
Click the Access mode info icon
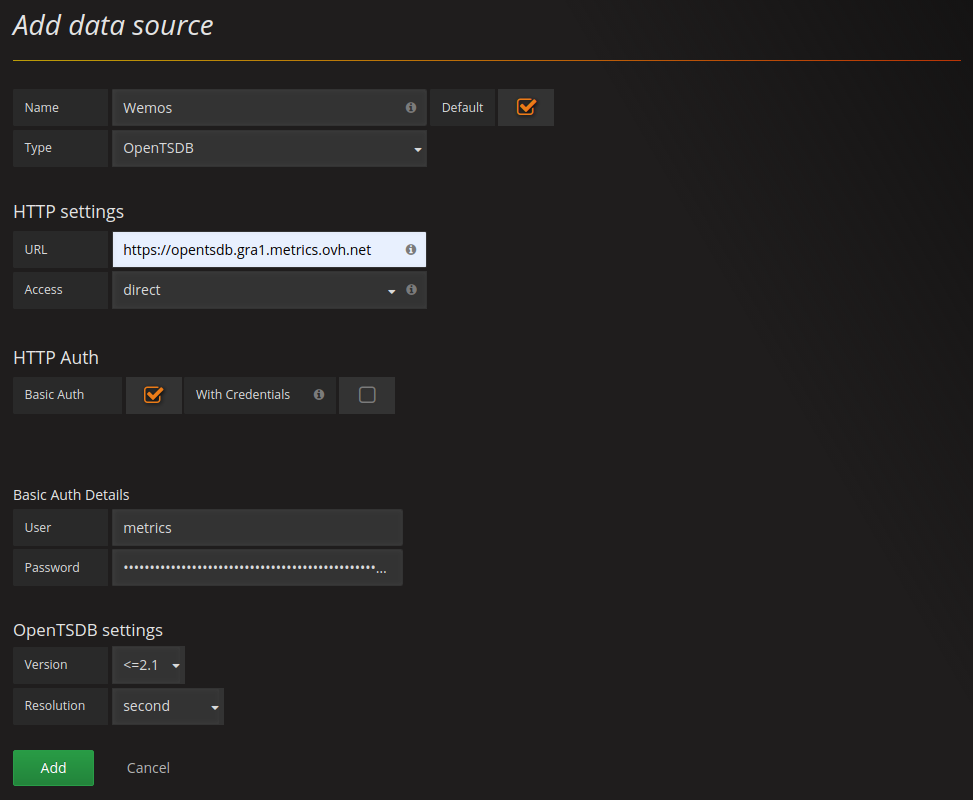tap(410, 290)
